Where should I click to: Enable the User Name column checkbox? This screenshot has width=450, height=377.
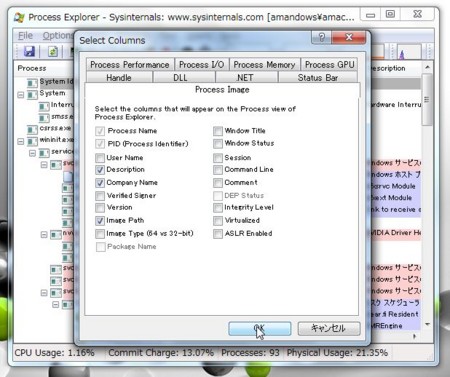tap(100, 158)
